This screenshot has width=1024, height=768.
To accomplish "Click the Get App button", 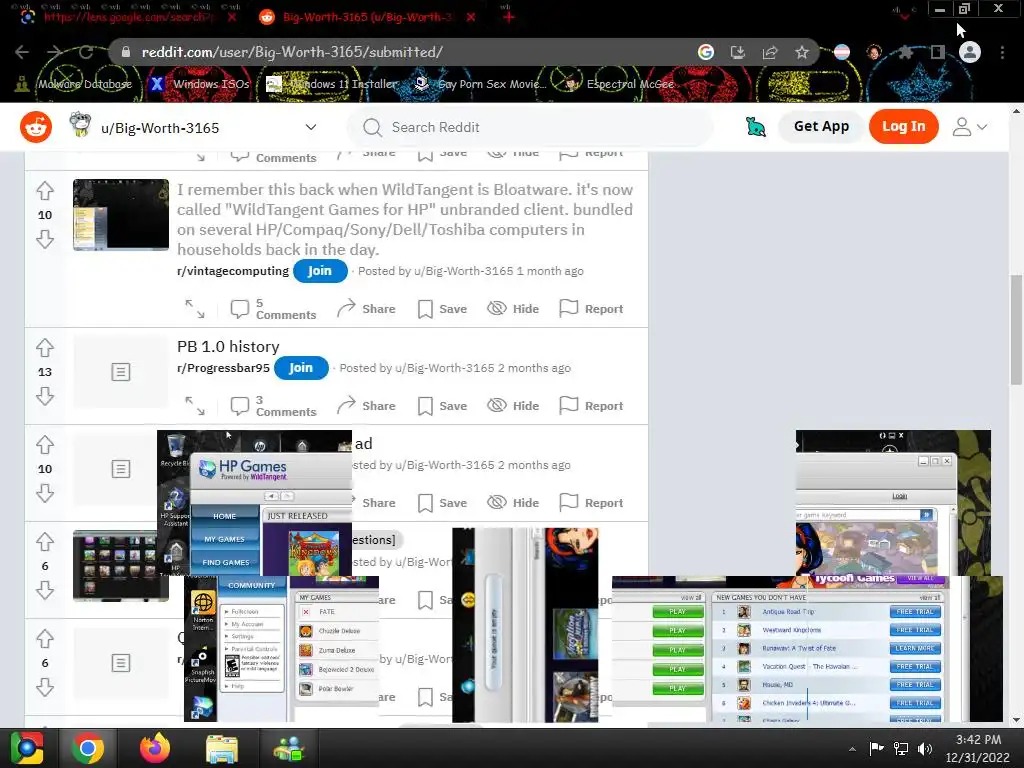I will click(x=821, y=127).
